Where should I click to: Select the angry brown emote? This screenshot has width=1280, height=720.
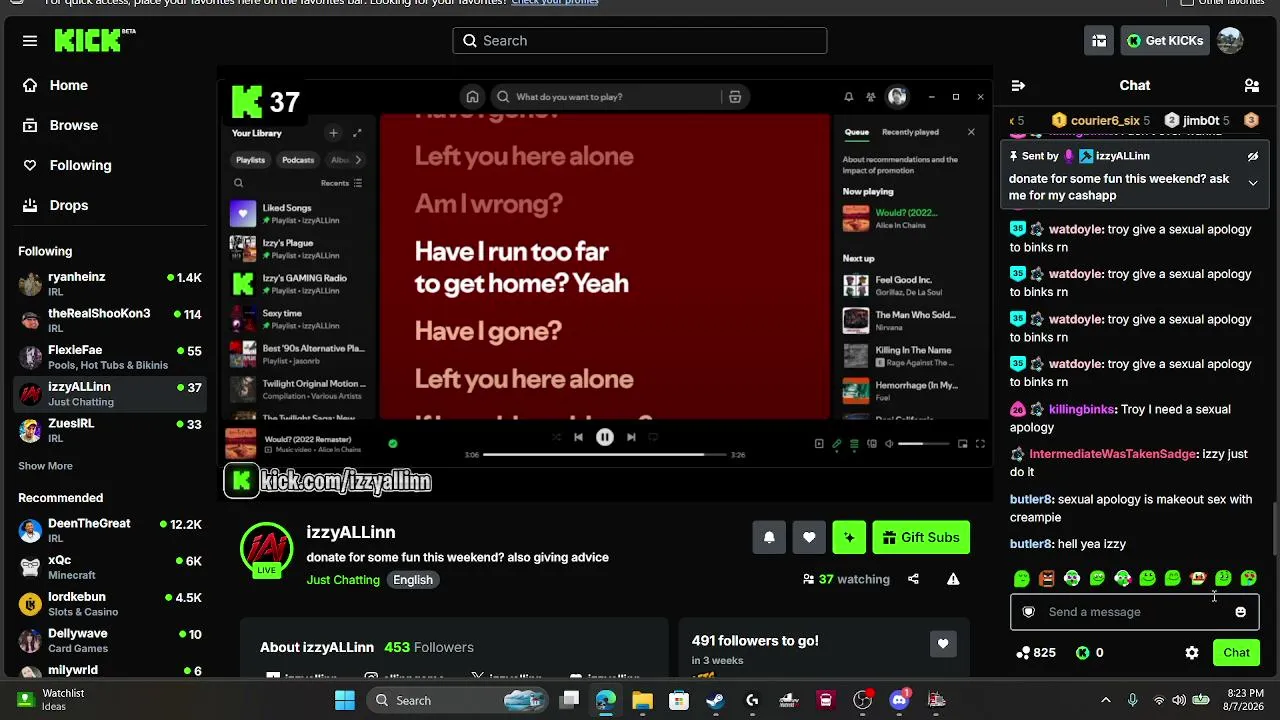1046,578
